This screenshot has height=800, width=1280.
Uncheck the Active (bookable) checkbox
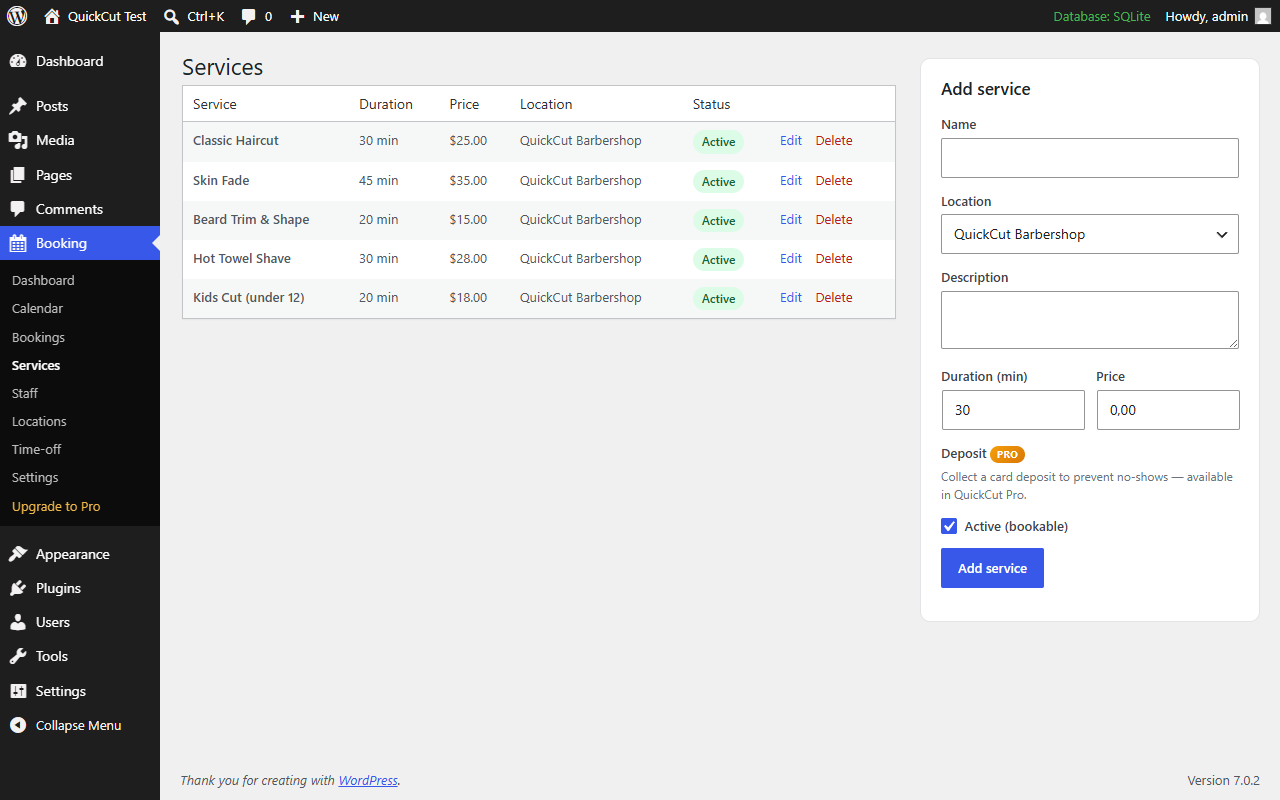point(949,526)
